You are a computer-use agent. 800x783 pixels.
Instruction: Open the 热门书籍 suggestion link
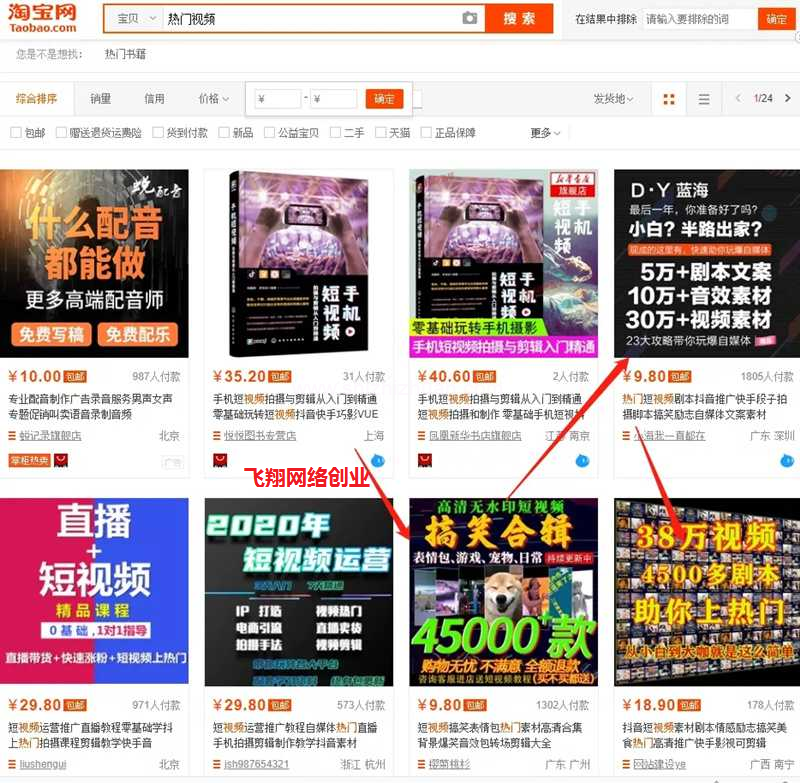click(x=125, y=54)
